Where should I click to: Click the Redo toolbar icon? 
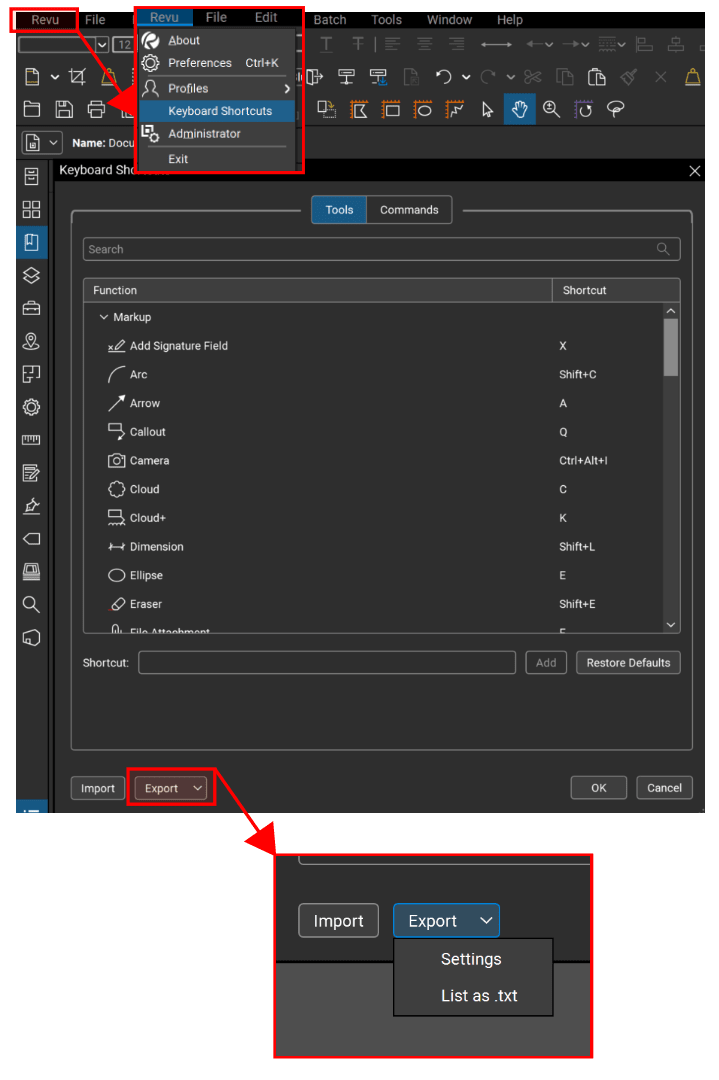click(488, 76)
